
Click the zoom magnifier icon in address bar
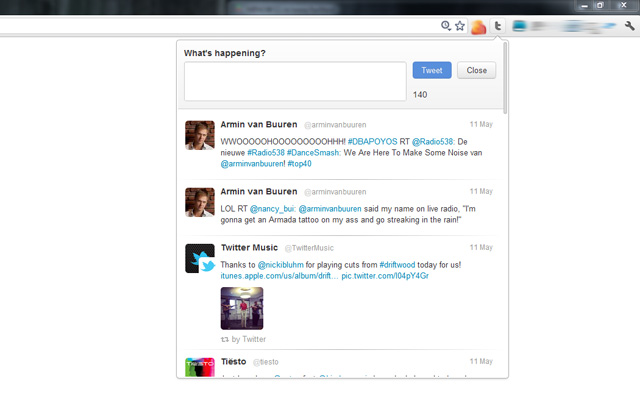pyautogui.click(x=446, y=26)
